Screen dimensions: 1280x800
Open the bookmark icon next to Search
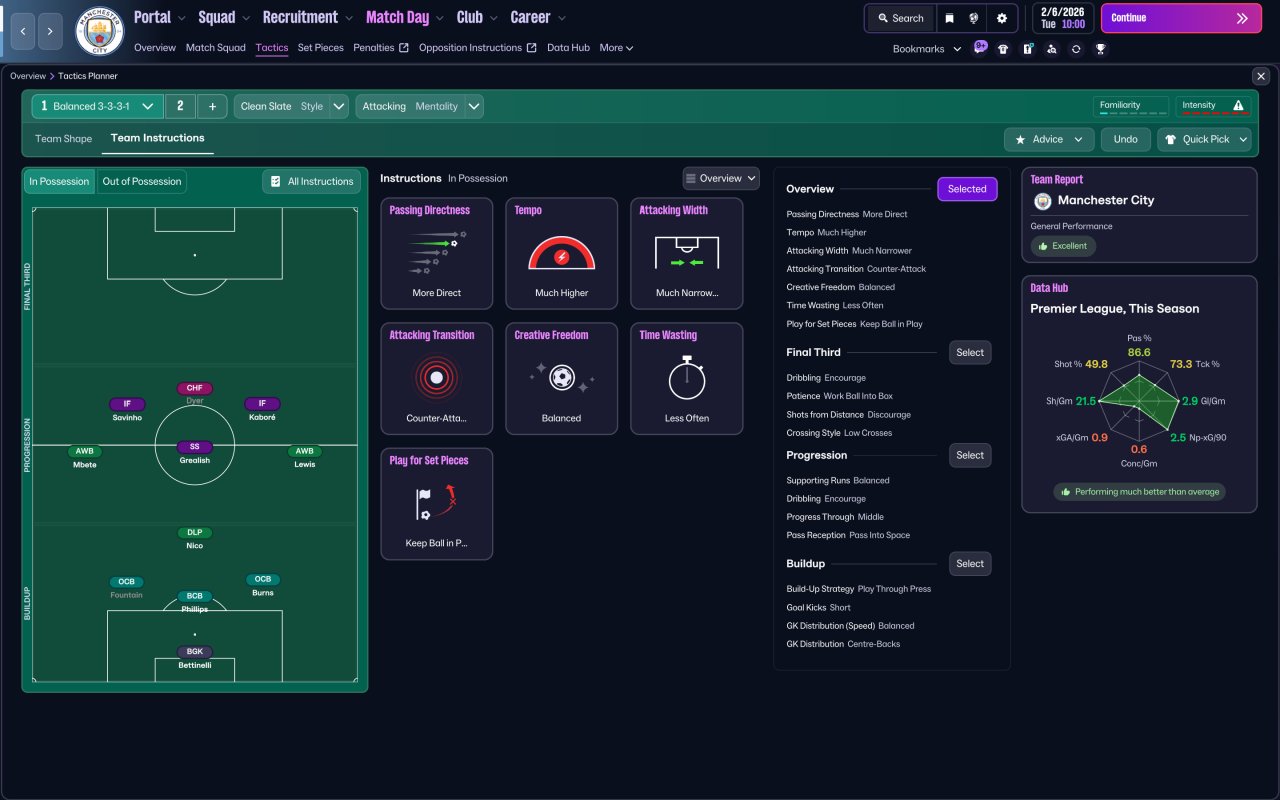click(x=949, y=18)
